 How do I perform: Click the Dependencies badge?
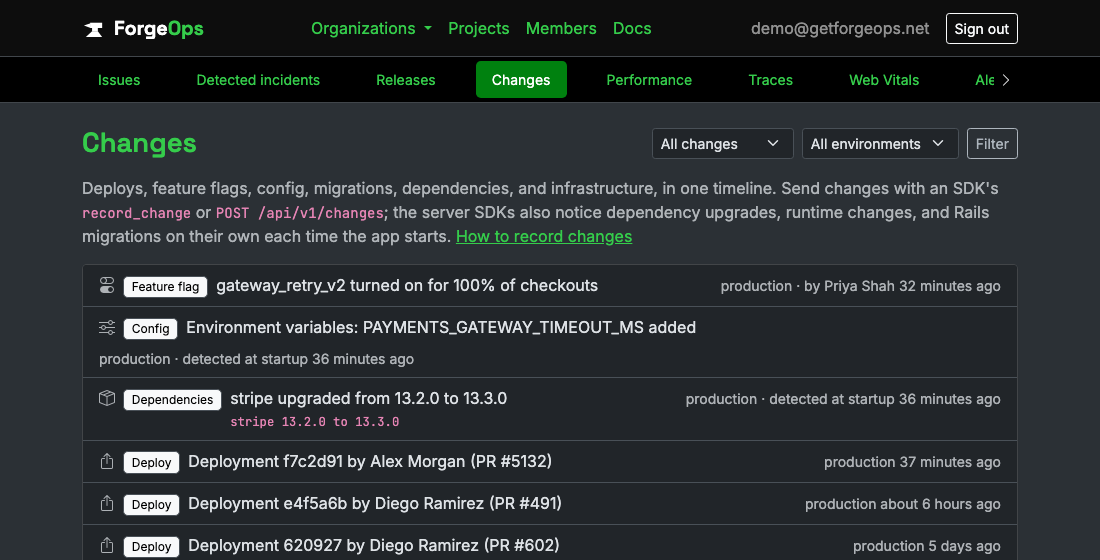tap(172, 399)
